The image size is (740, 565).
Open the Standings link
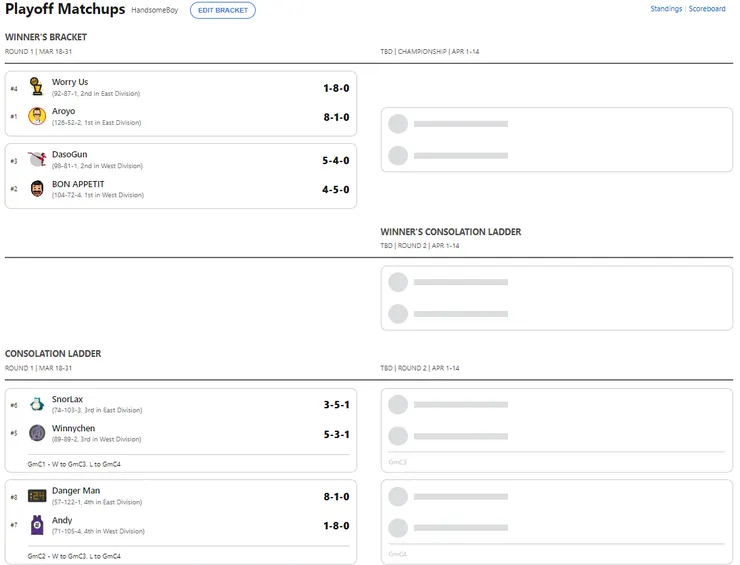coord(666,9)
